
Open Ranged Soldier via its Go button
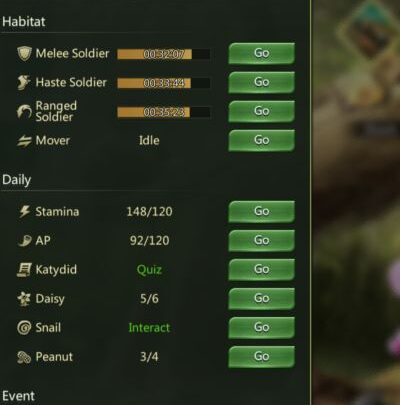click(262, 111)
